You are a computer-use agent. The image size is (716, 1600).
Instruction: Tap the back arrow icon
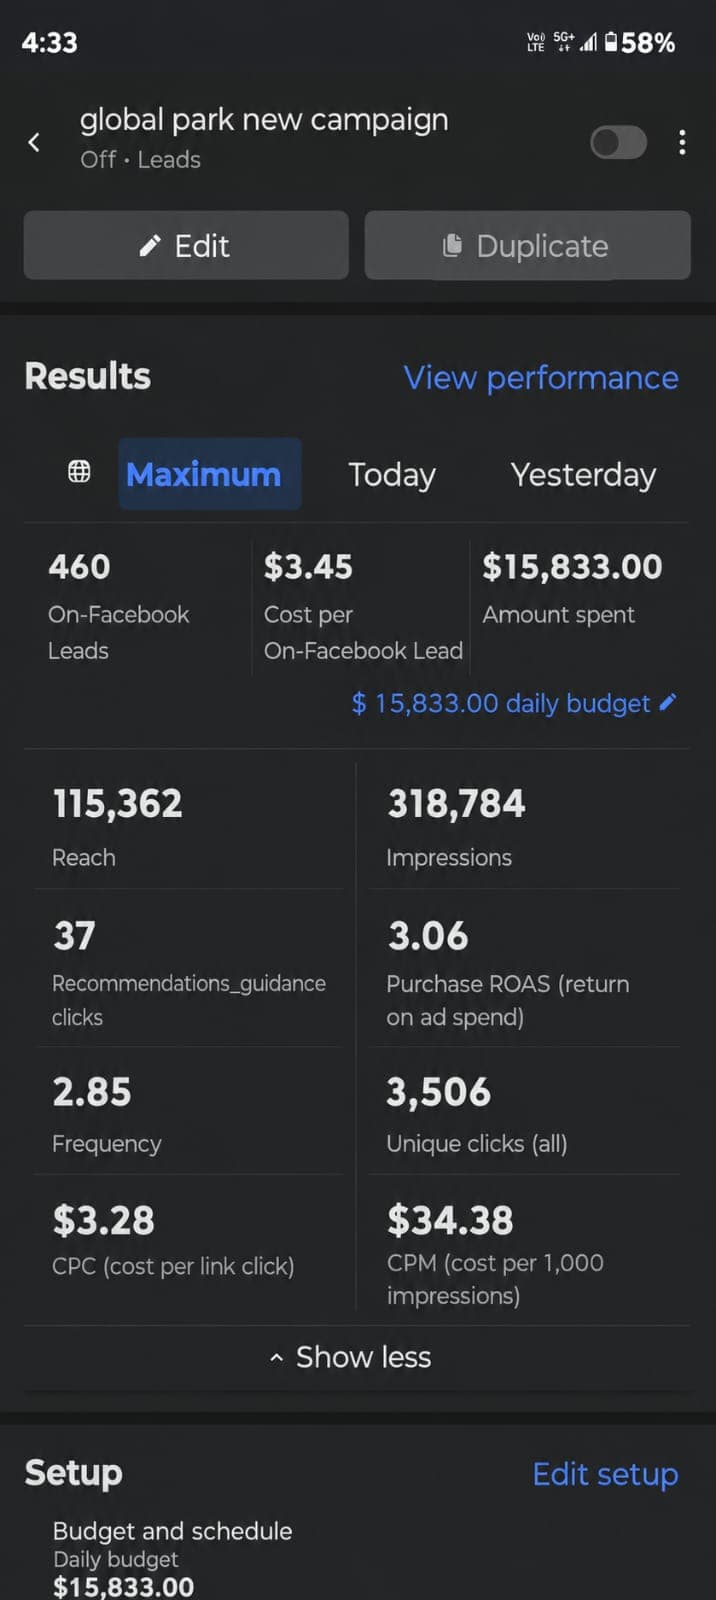[34, 143]
